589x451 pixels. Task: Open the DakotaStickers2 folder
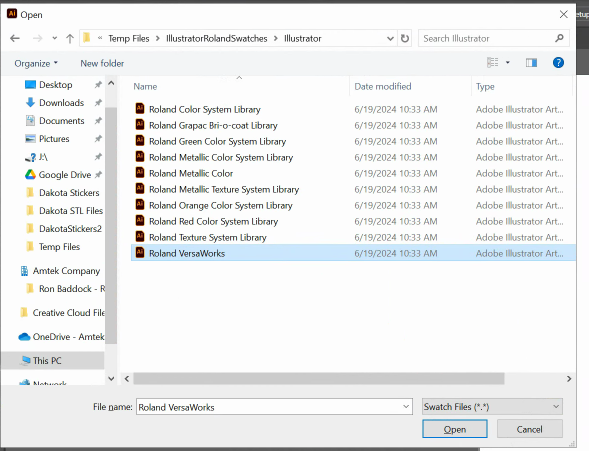pyautogui.click(x=70, y=229)
